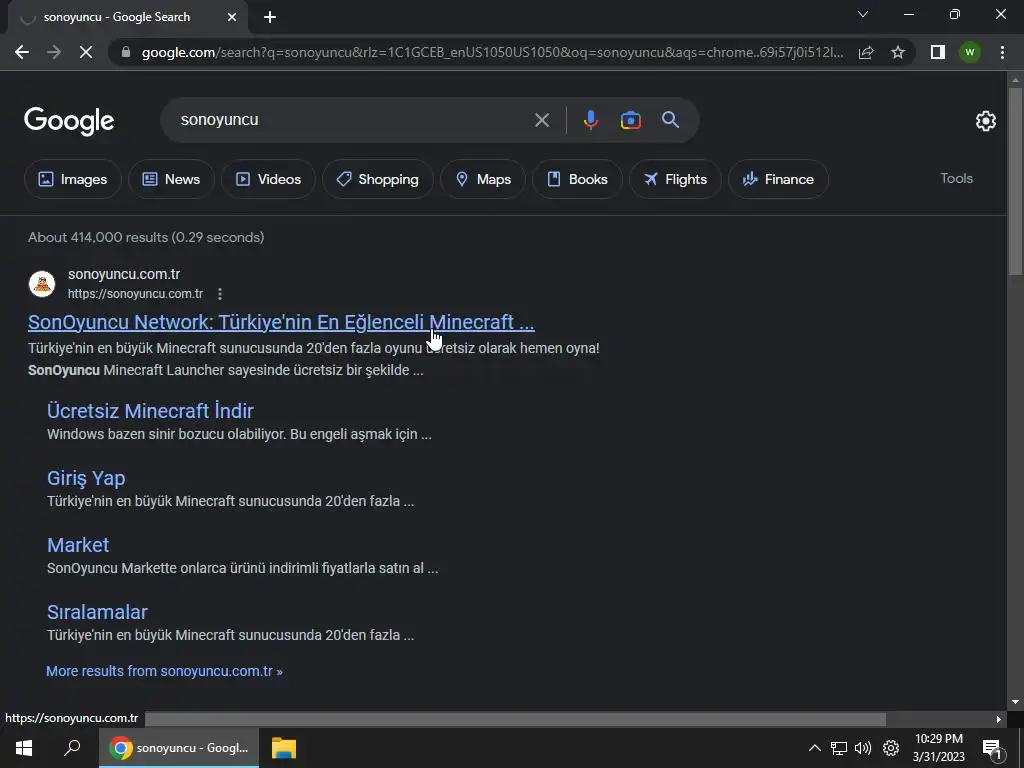Switch to Flights results
Viewport: 1024px width, 768px height.
675,179
